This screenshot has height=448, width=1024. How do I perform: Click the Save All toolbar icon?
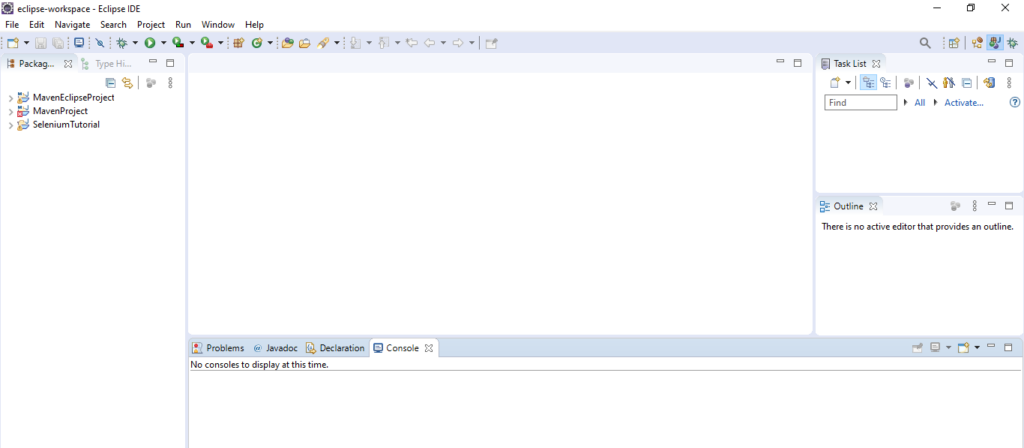pyautogui.click(x=57, y=43)
